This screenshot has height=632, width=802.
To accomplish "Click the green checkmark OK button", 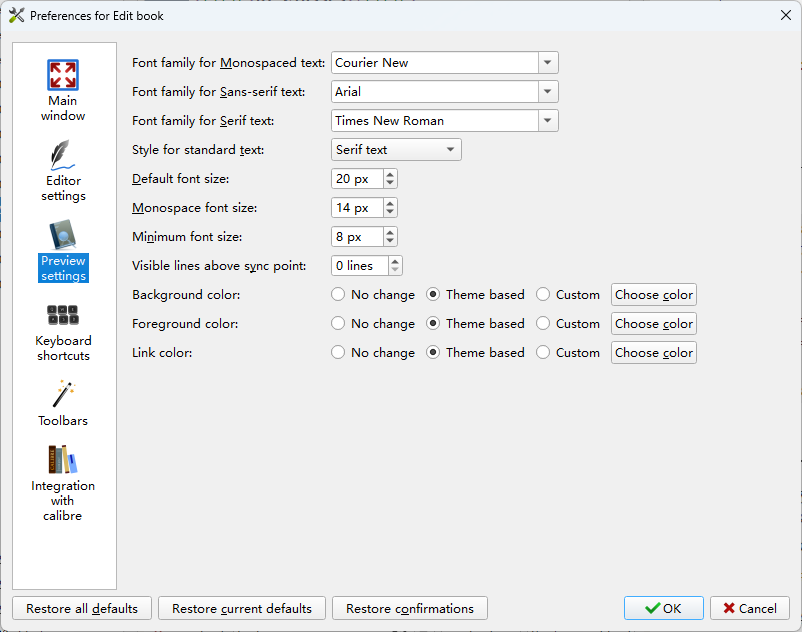I will click(x=663, y=608).
